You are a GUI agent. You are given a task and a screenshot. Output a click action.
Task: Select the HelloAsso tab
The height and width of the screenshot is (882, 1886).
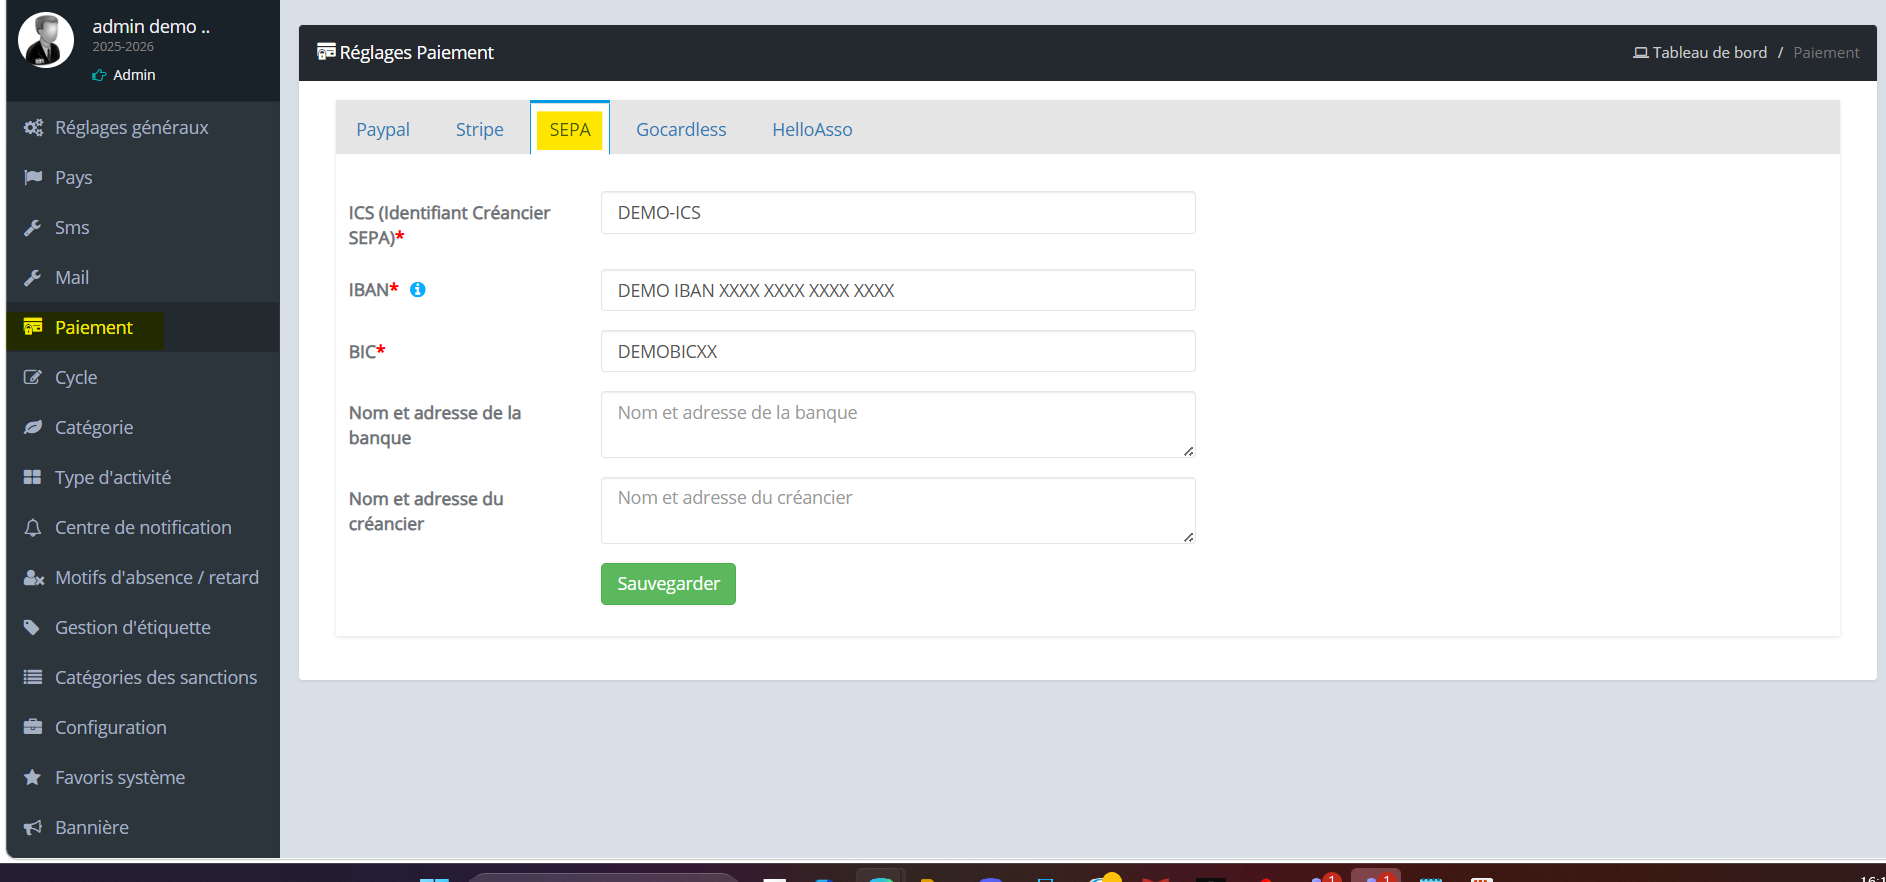click(812, 129)
